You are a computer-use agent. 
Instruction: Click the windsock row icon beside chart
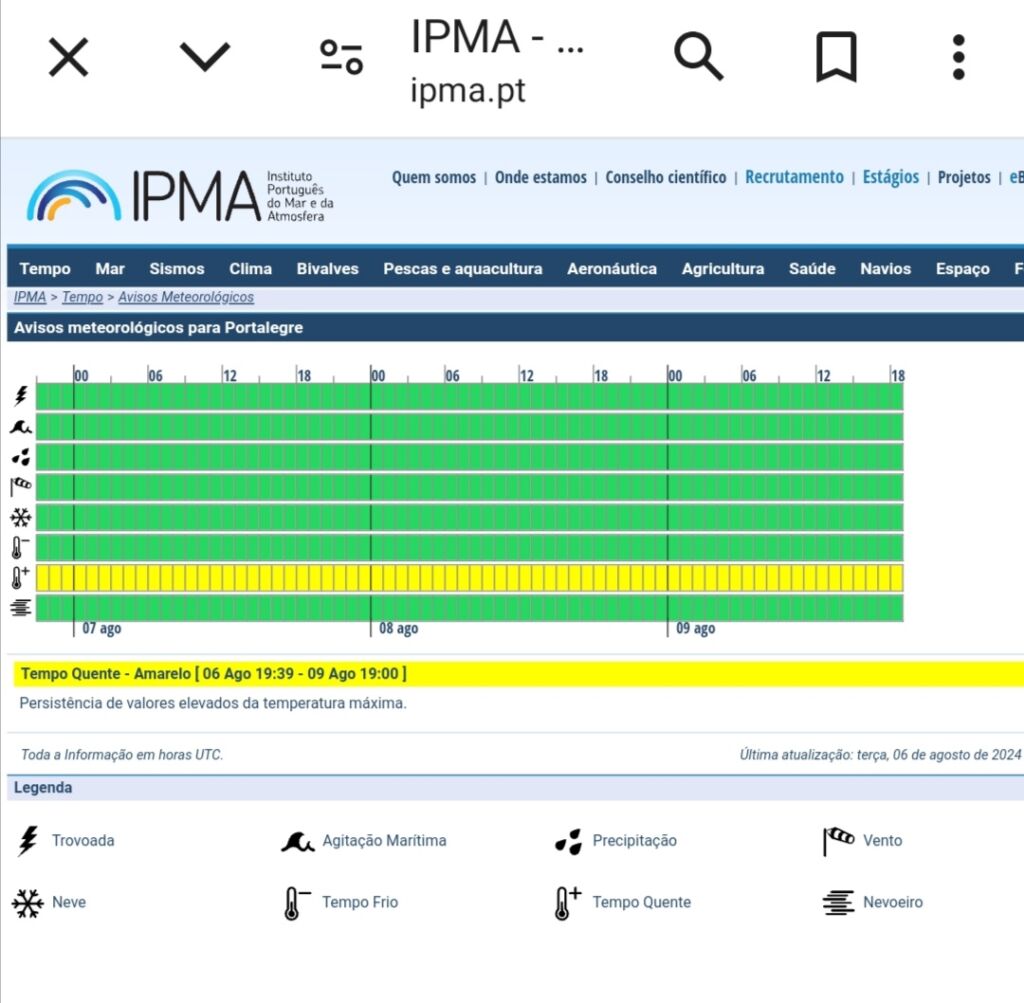tap(21, 487)
